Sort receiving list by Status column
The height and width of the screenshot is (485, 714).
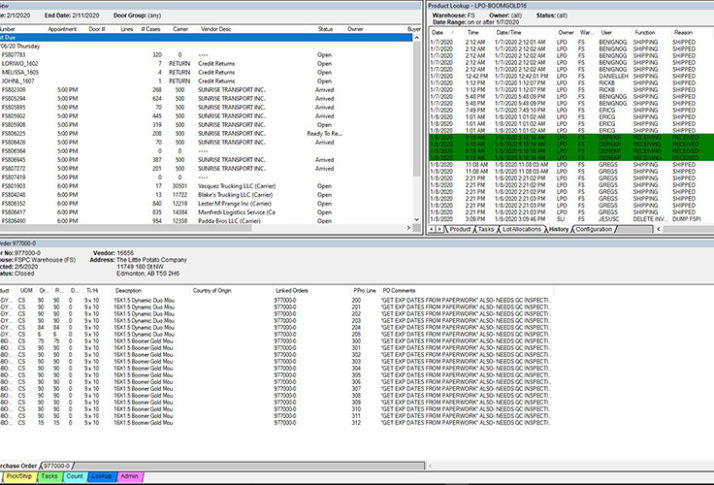click(325, 29)
